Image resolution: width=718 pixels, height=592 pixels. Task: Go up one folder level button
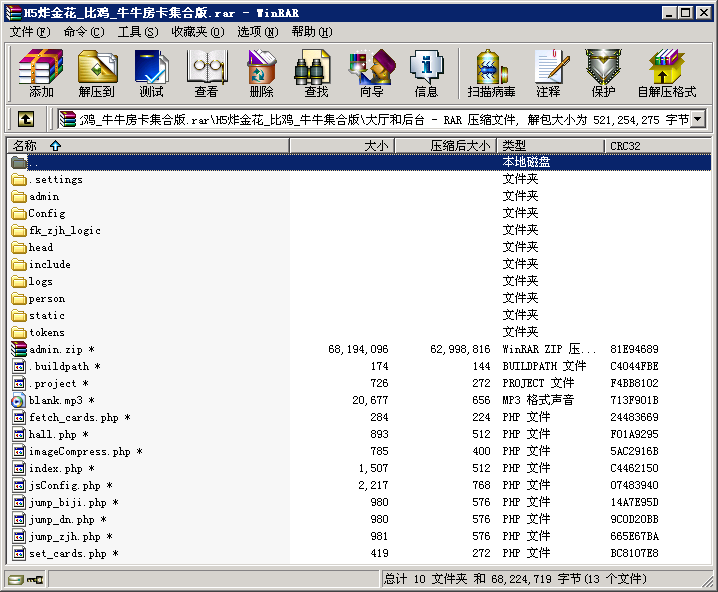(26, 119)
